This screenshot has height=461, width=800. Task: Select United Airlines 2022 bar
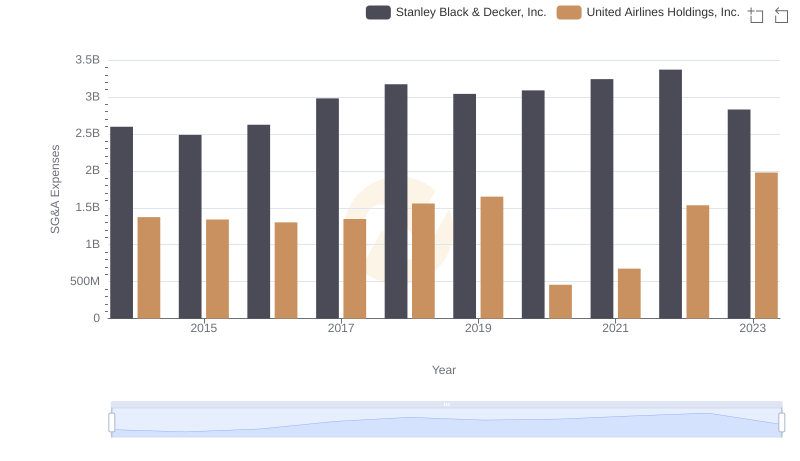click(x=698, y=262)
